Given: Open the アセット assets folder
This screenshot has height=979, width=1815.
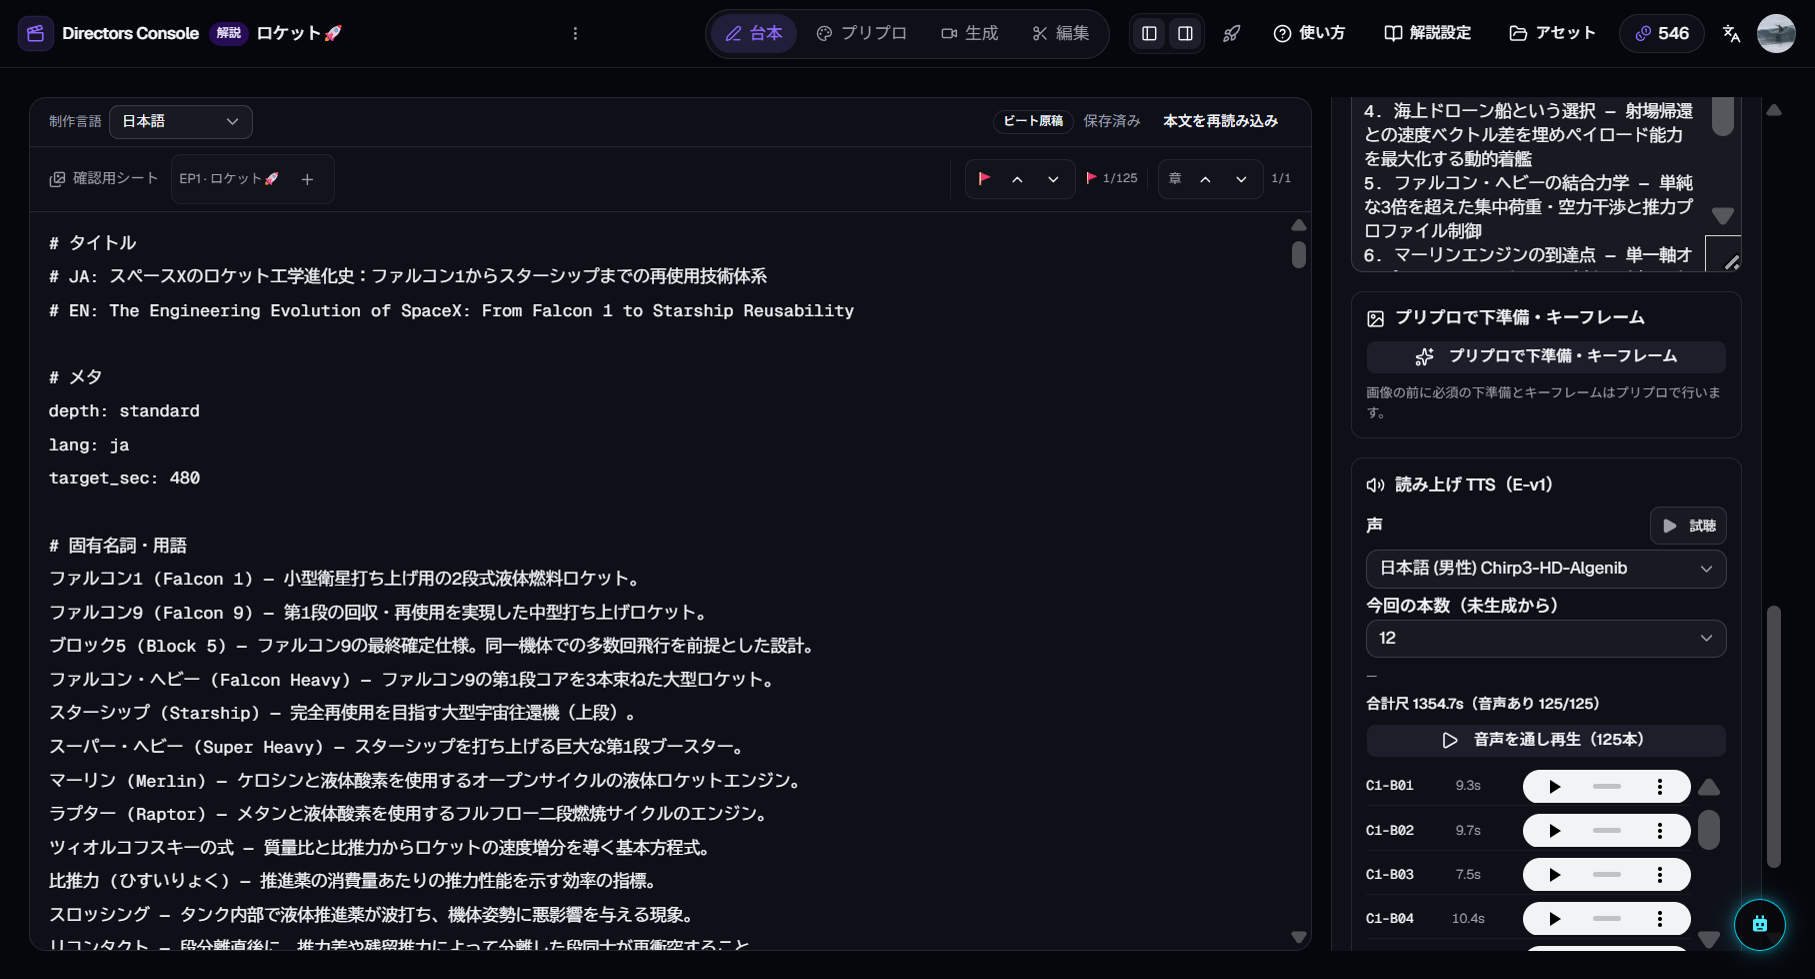Looking at the screenshot, I should 1552,33.
